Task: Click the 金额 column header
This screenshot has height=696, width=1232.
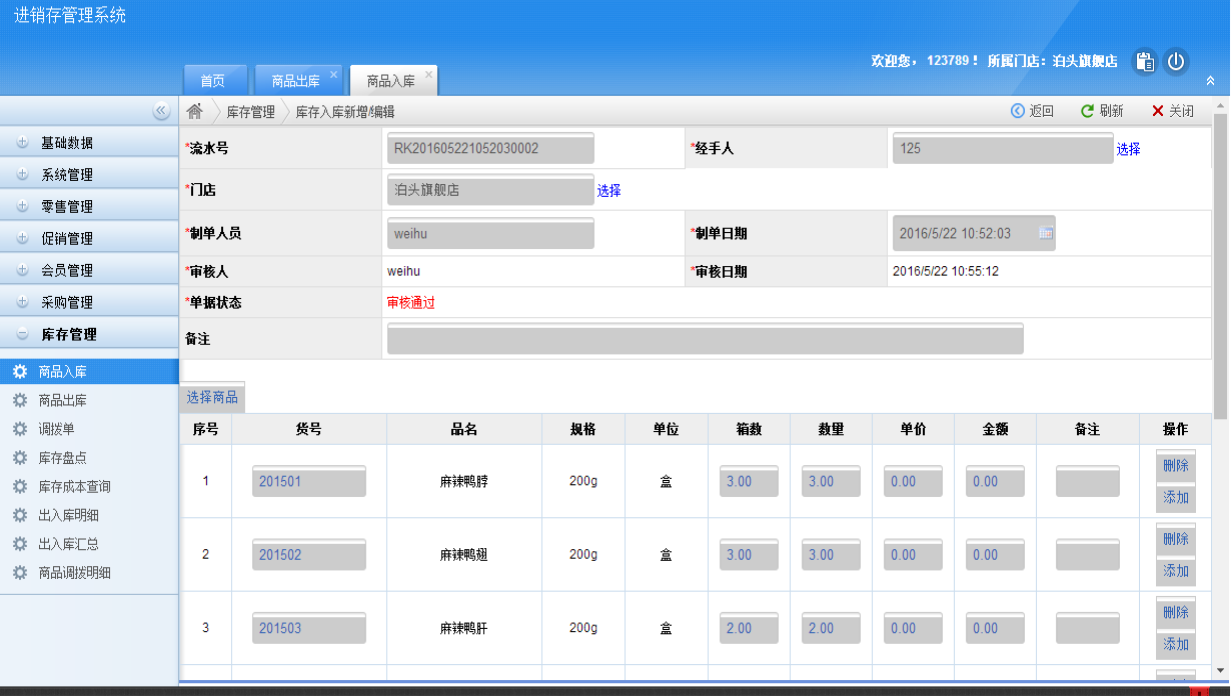Action: (x=995, y=429)
